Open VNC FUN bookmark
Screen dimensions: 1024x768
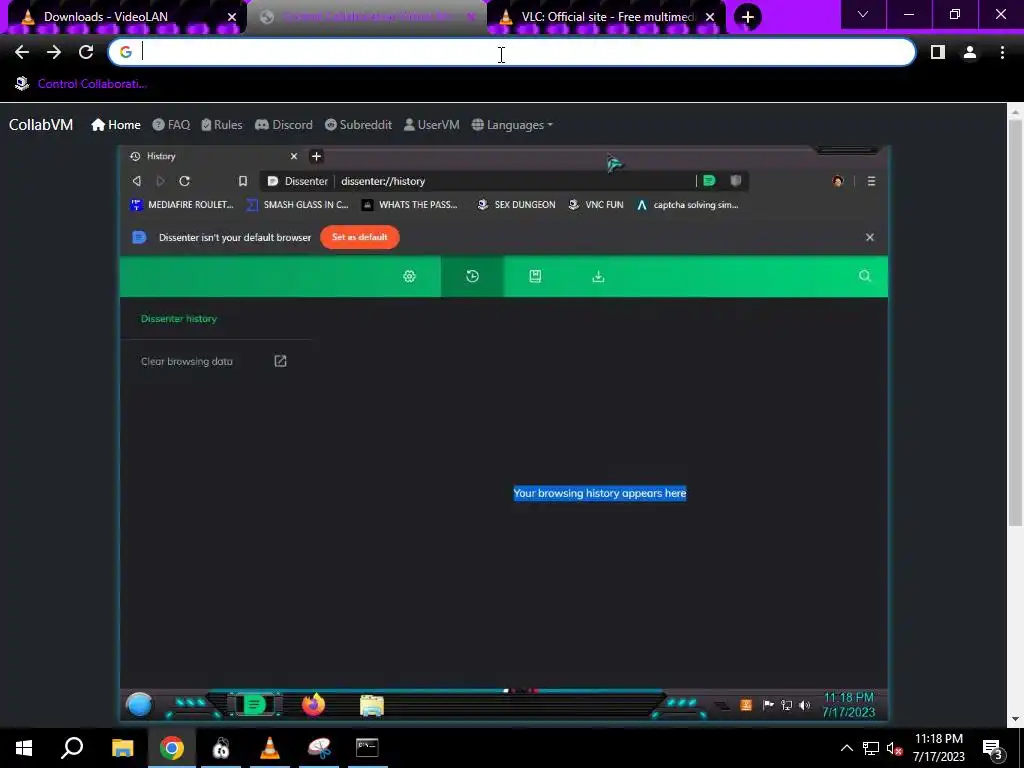[x=596, y=204]
